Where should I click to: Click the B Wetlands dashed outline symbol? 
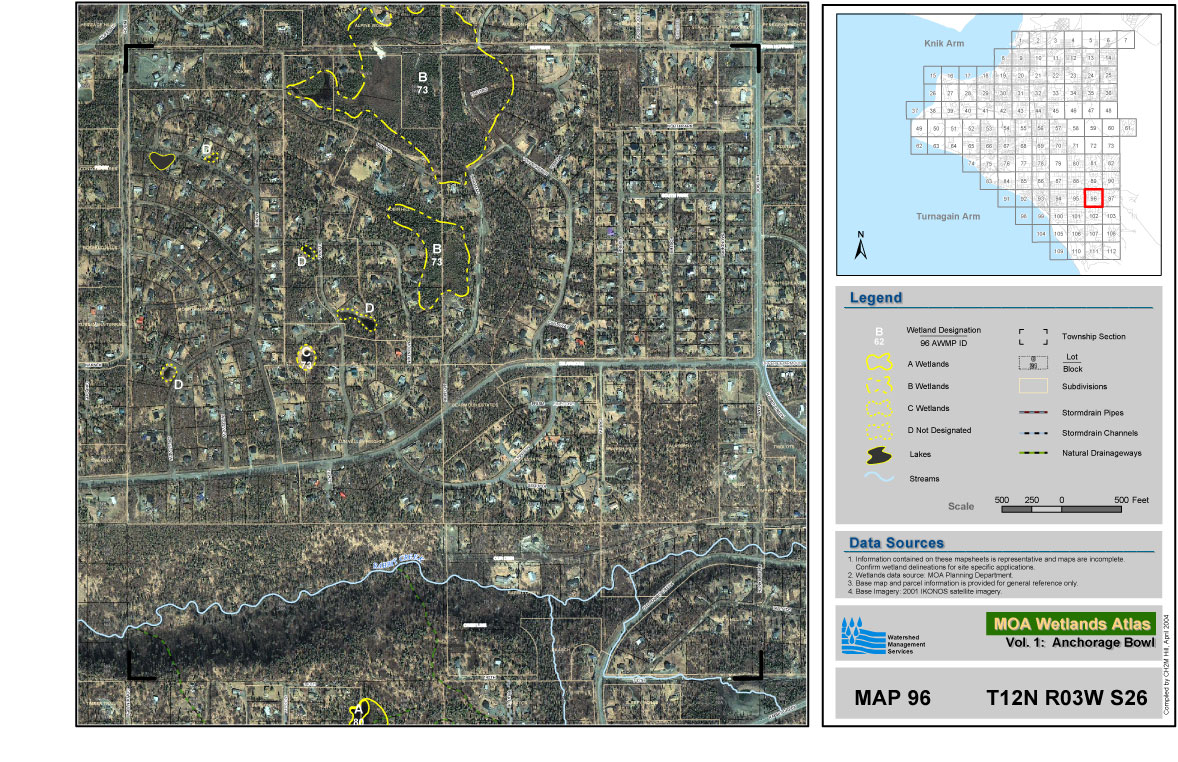879,387
